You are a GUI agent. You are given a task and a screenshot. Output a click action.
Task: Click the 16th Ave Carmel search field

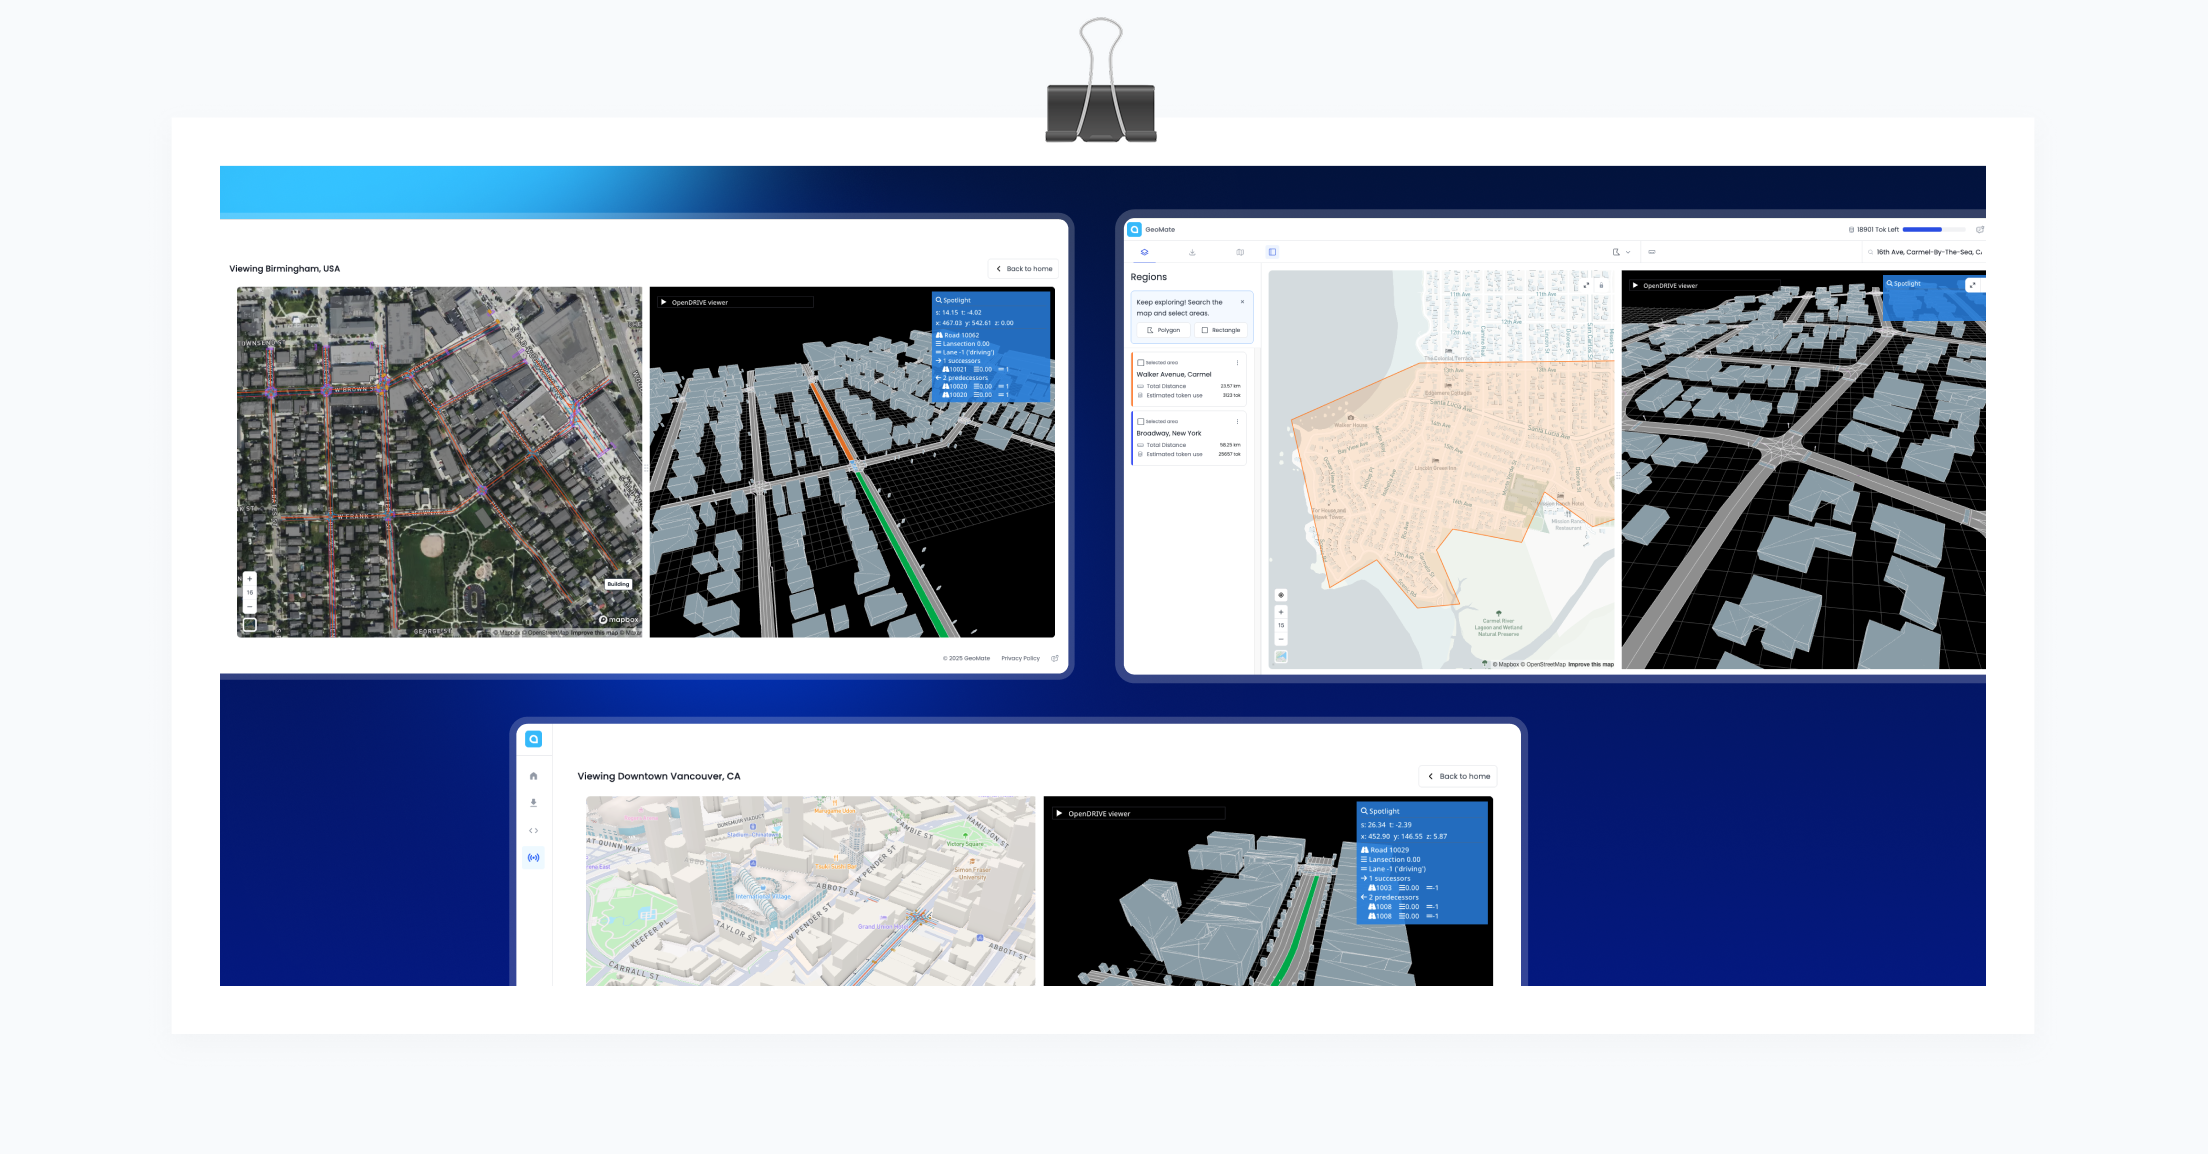[1925, 252]
